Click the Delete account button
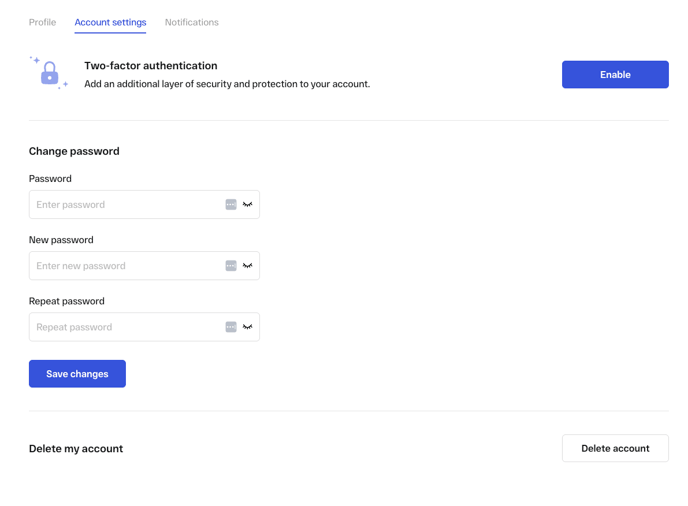688x506 pixels. point(615,448)
